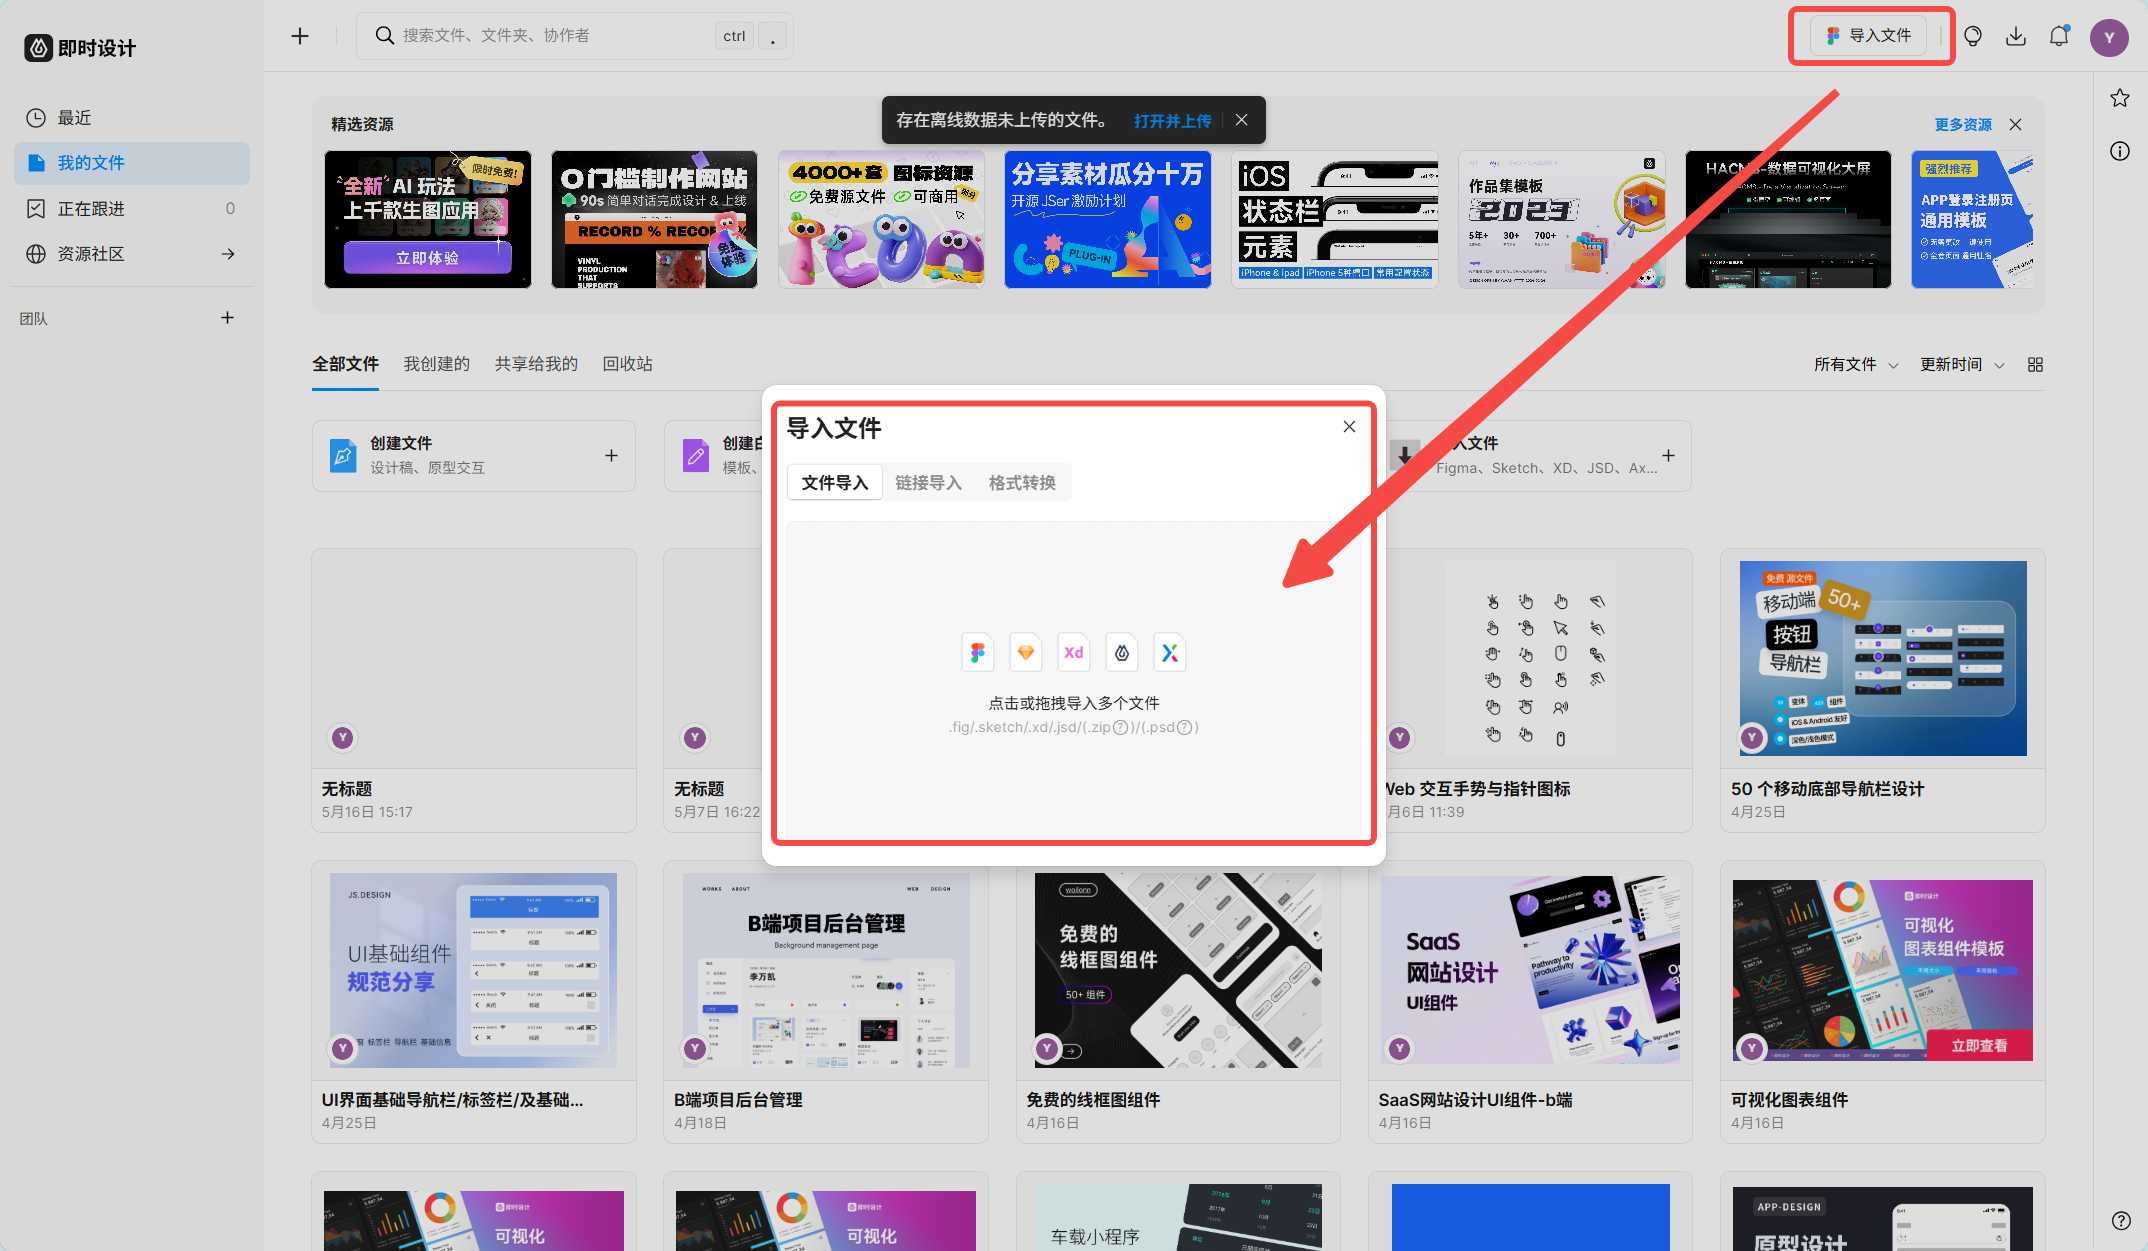Image resolution: width=2148 pixels, height=1251 pixels.
Task: Open the user avatar Y in top bar
Action: click(2109, 37)
